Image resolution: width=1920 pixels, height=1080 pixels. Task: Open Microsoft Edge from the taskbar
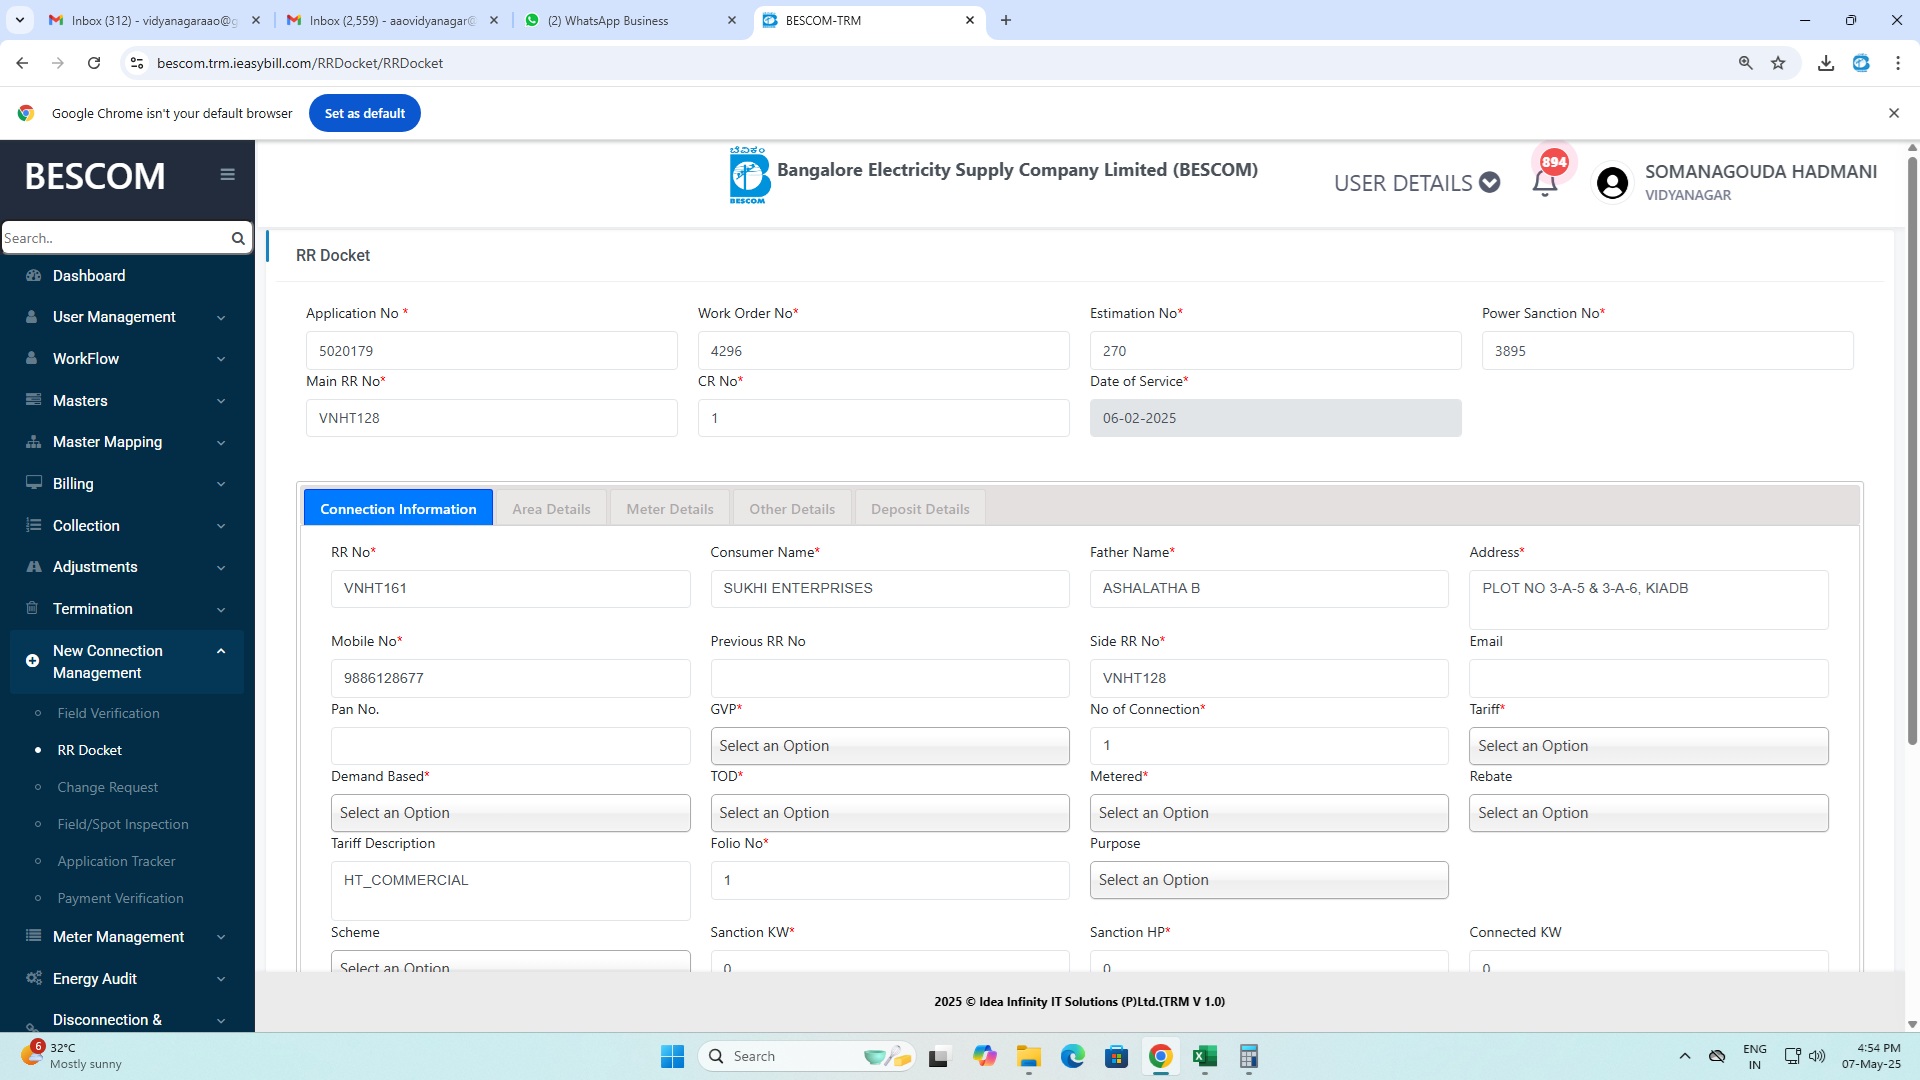tap(1073, 1056)
